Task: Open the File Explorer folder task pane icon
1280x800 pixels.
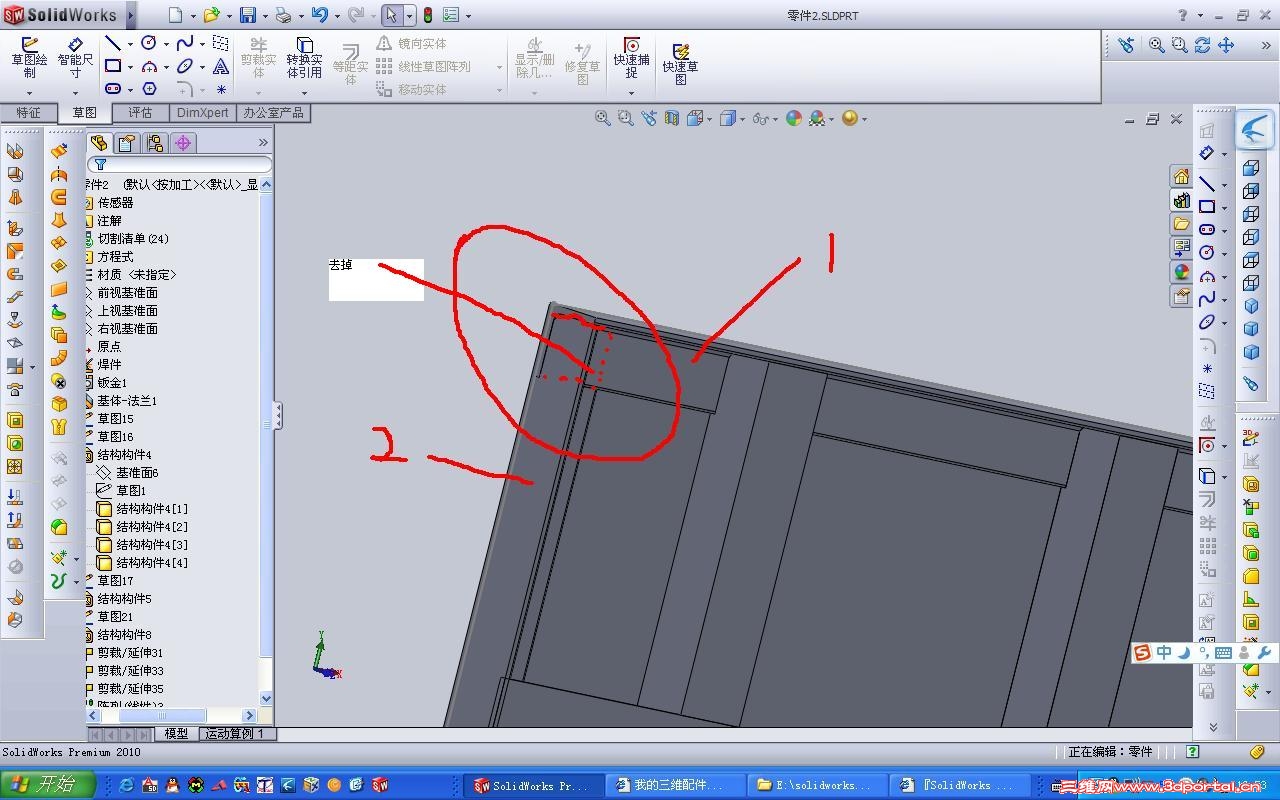Action: tap(1181, 224)
